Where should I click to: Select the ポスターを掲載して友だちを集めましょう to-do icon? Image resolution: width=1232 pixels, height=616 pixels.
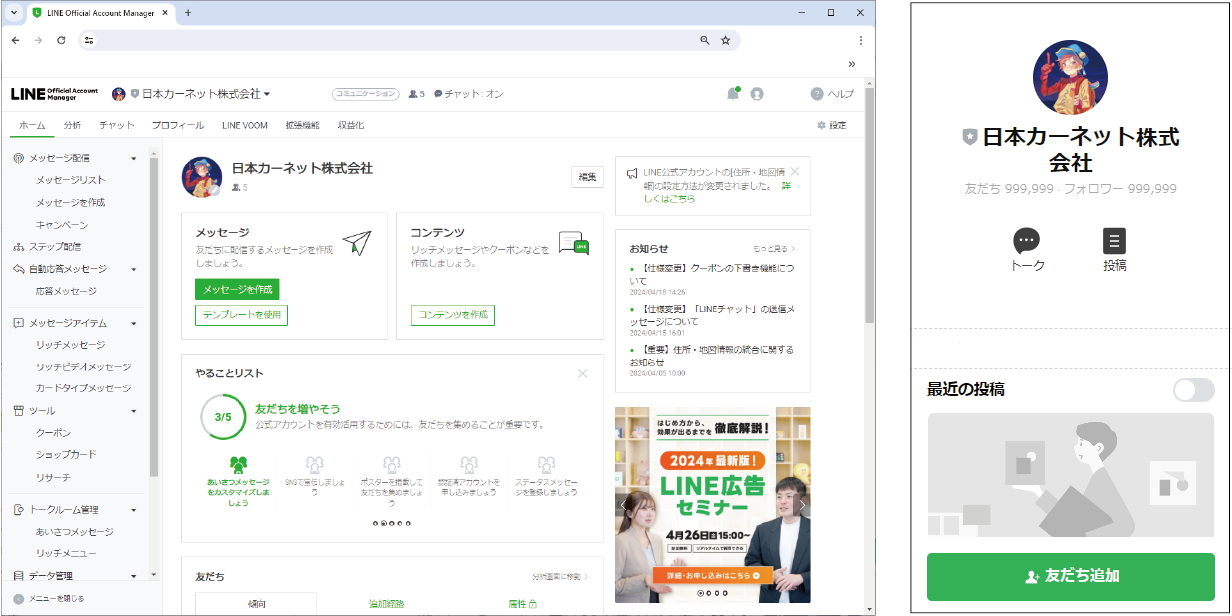point(391,465)
